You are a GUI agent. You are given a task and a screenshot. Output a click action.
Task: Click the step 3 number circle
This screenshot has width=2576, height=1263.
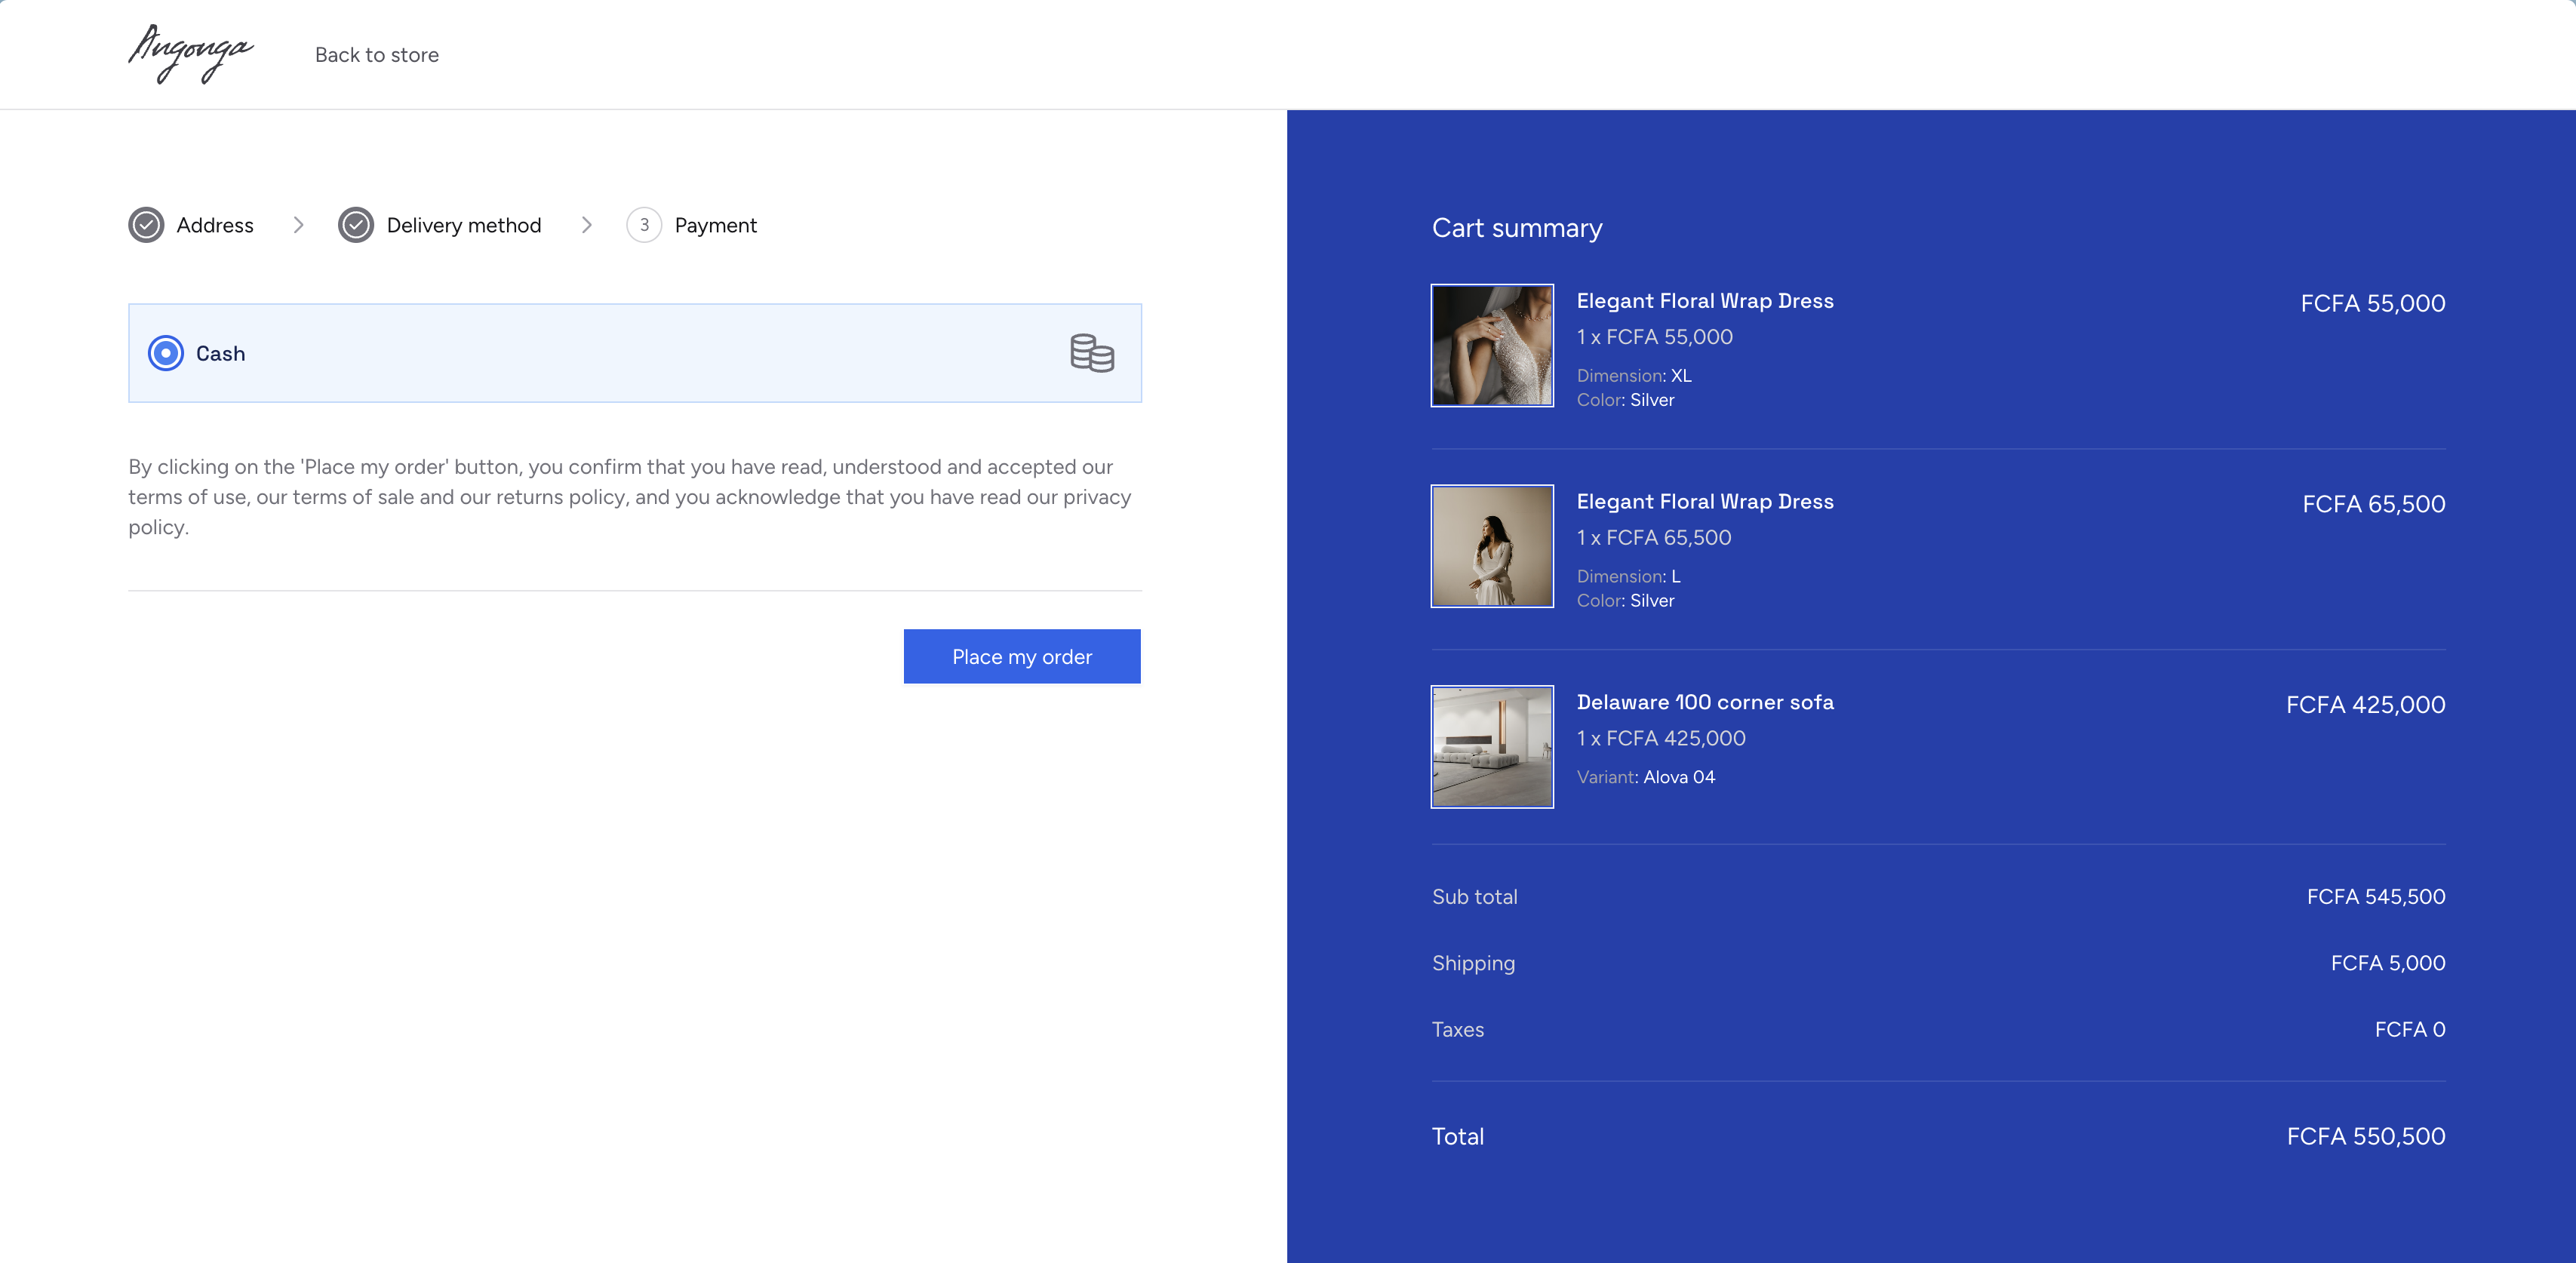(x=644, y=225)
